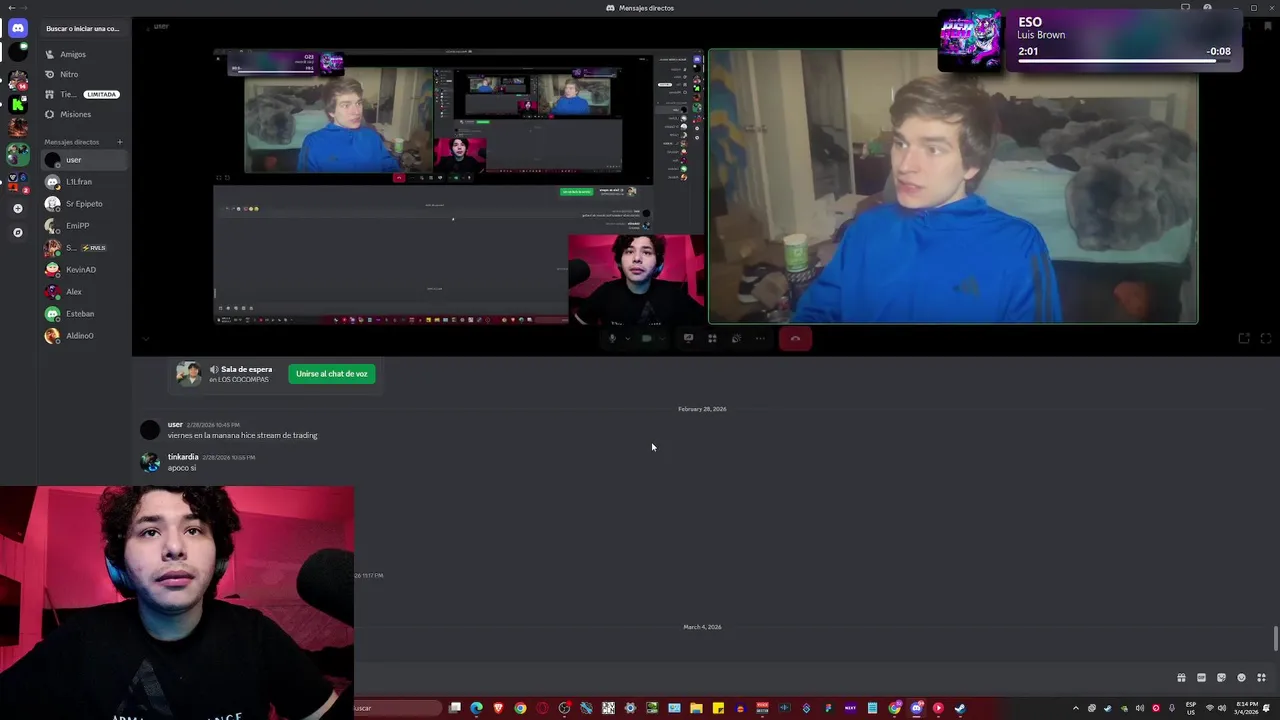
Task: Click the blue-hoodie webcam video tile
Action: pos(953,187)
